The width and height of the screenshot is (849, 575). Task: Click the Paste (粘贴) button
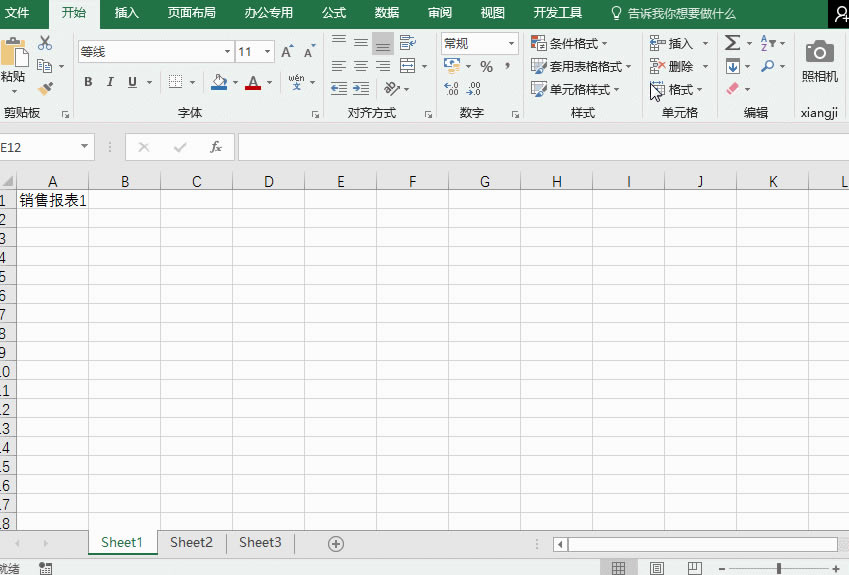13,62
